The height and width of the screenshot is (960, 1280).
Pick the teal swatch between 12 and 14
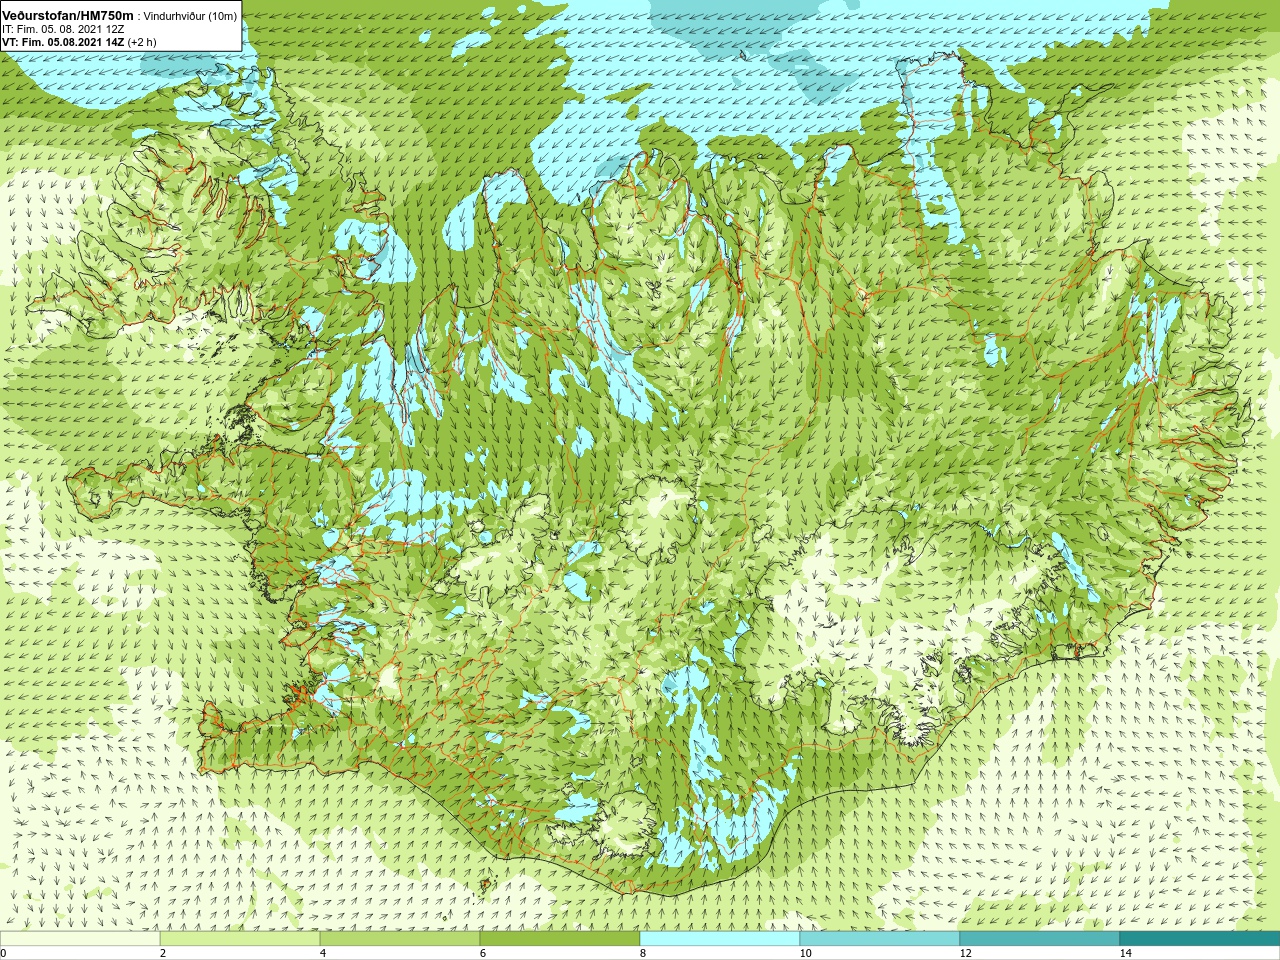pos(1040,939)
